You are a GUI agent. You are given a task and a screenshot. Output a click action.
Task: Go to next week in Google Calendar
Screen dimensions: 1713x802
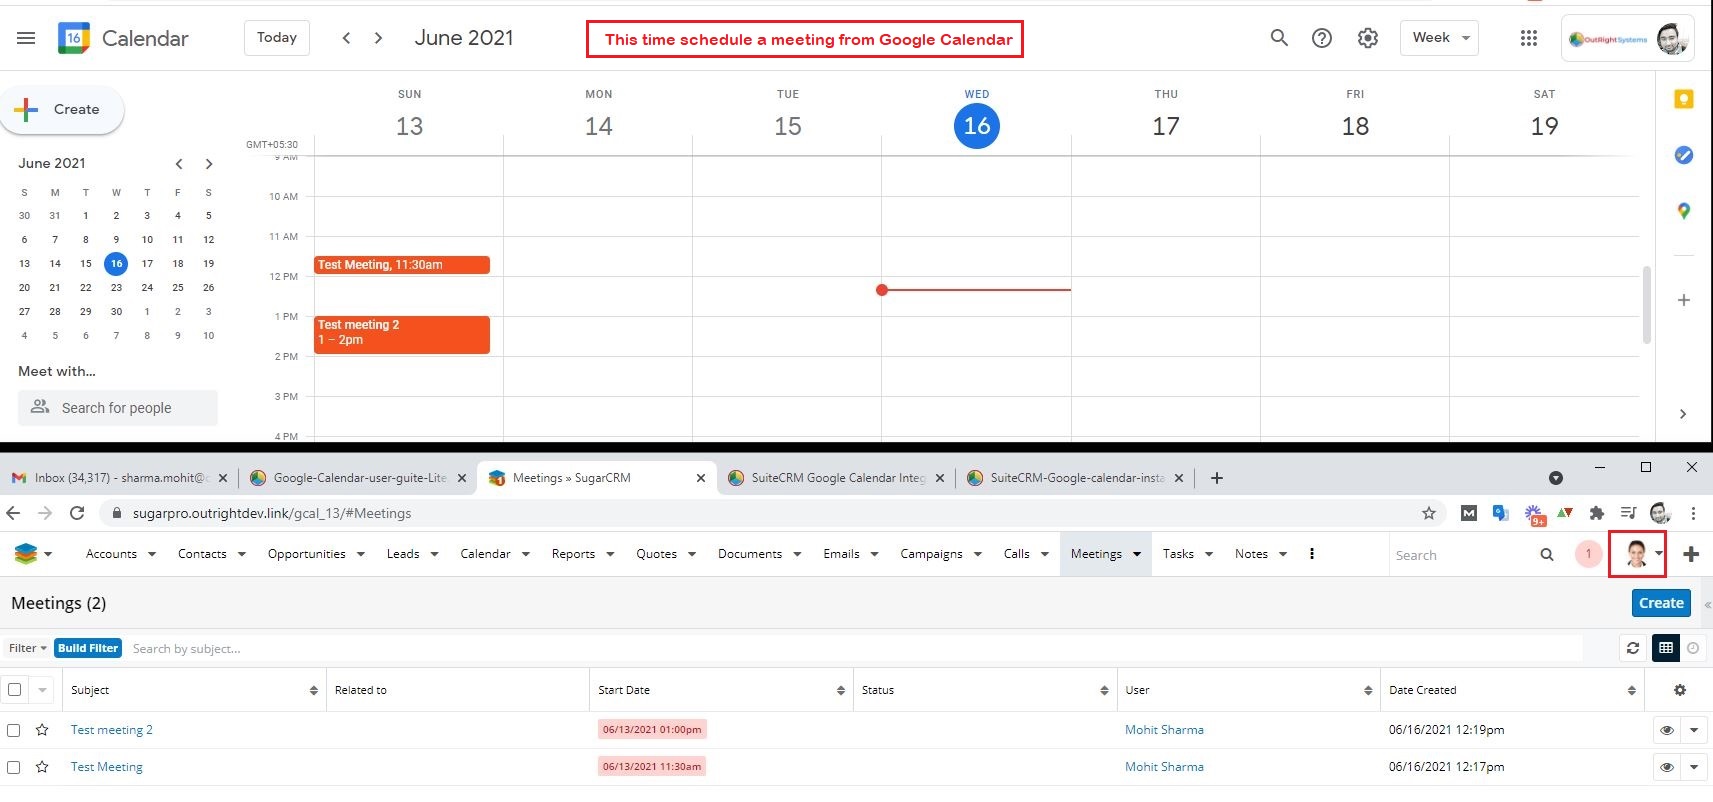coord(378,38)
